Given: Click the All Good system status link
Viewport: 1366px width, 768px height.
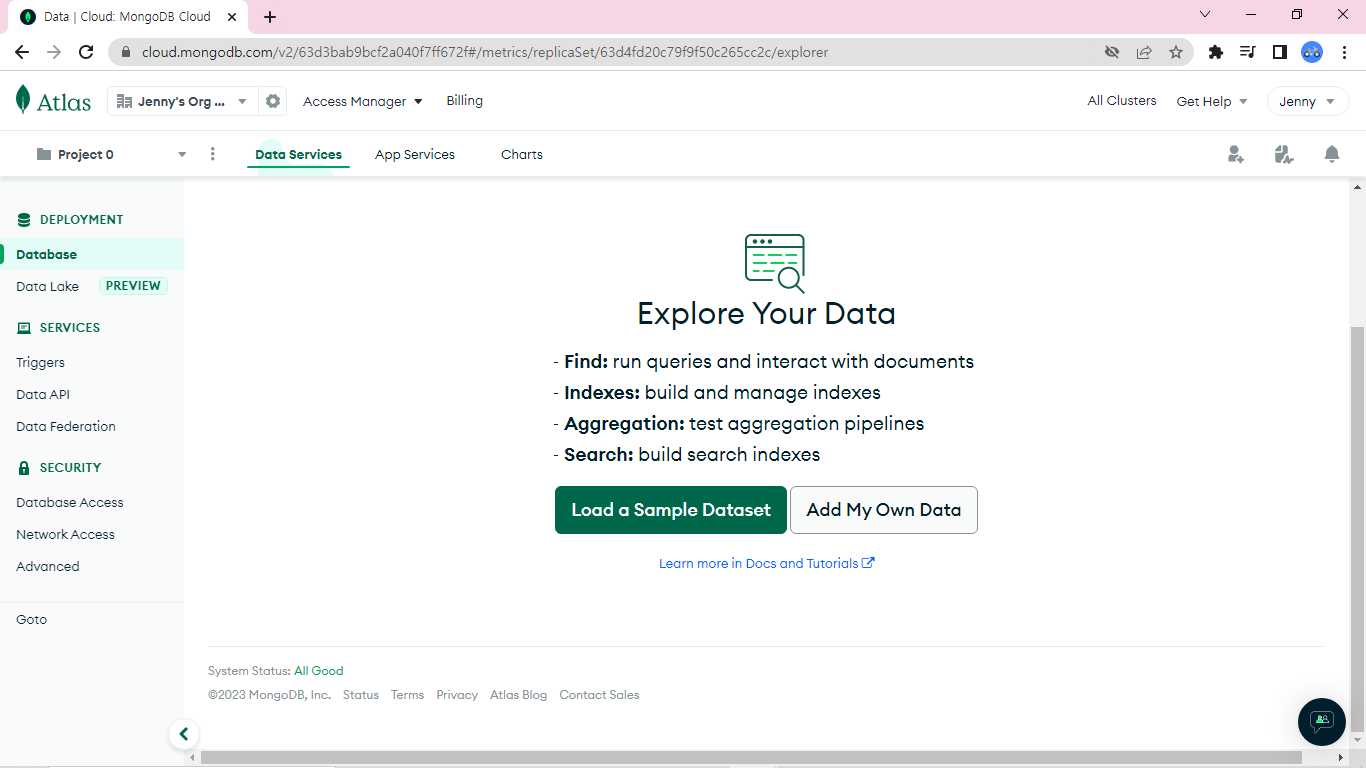Looking at the screenshot, I should click(x=318, y=671).
